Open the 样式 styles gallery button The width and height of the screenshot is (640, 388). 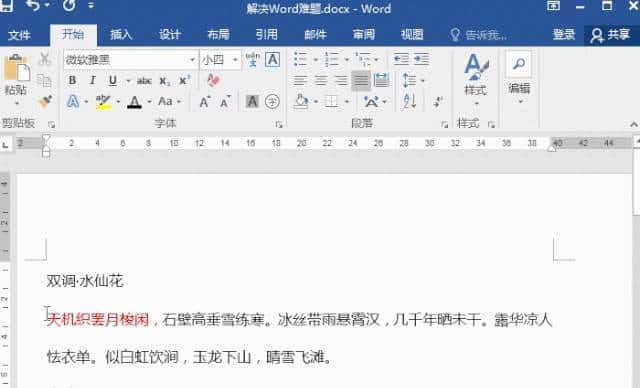pos(476,80)
